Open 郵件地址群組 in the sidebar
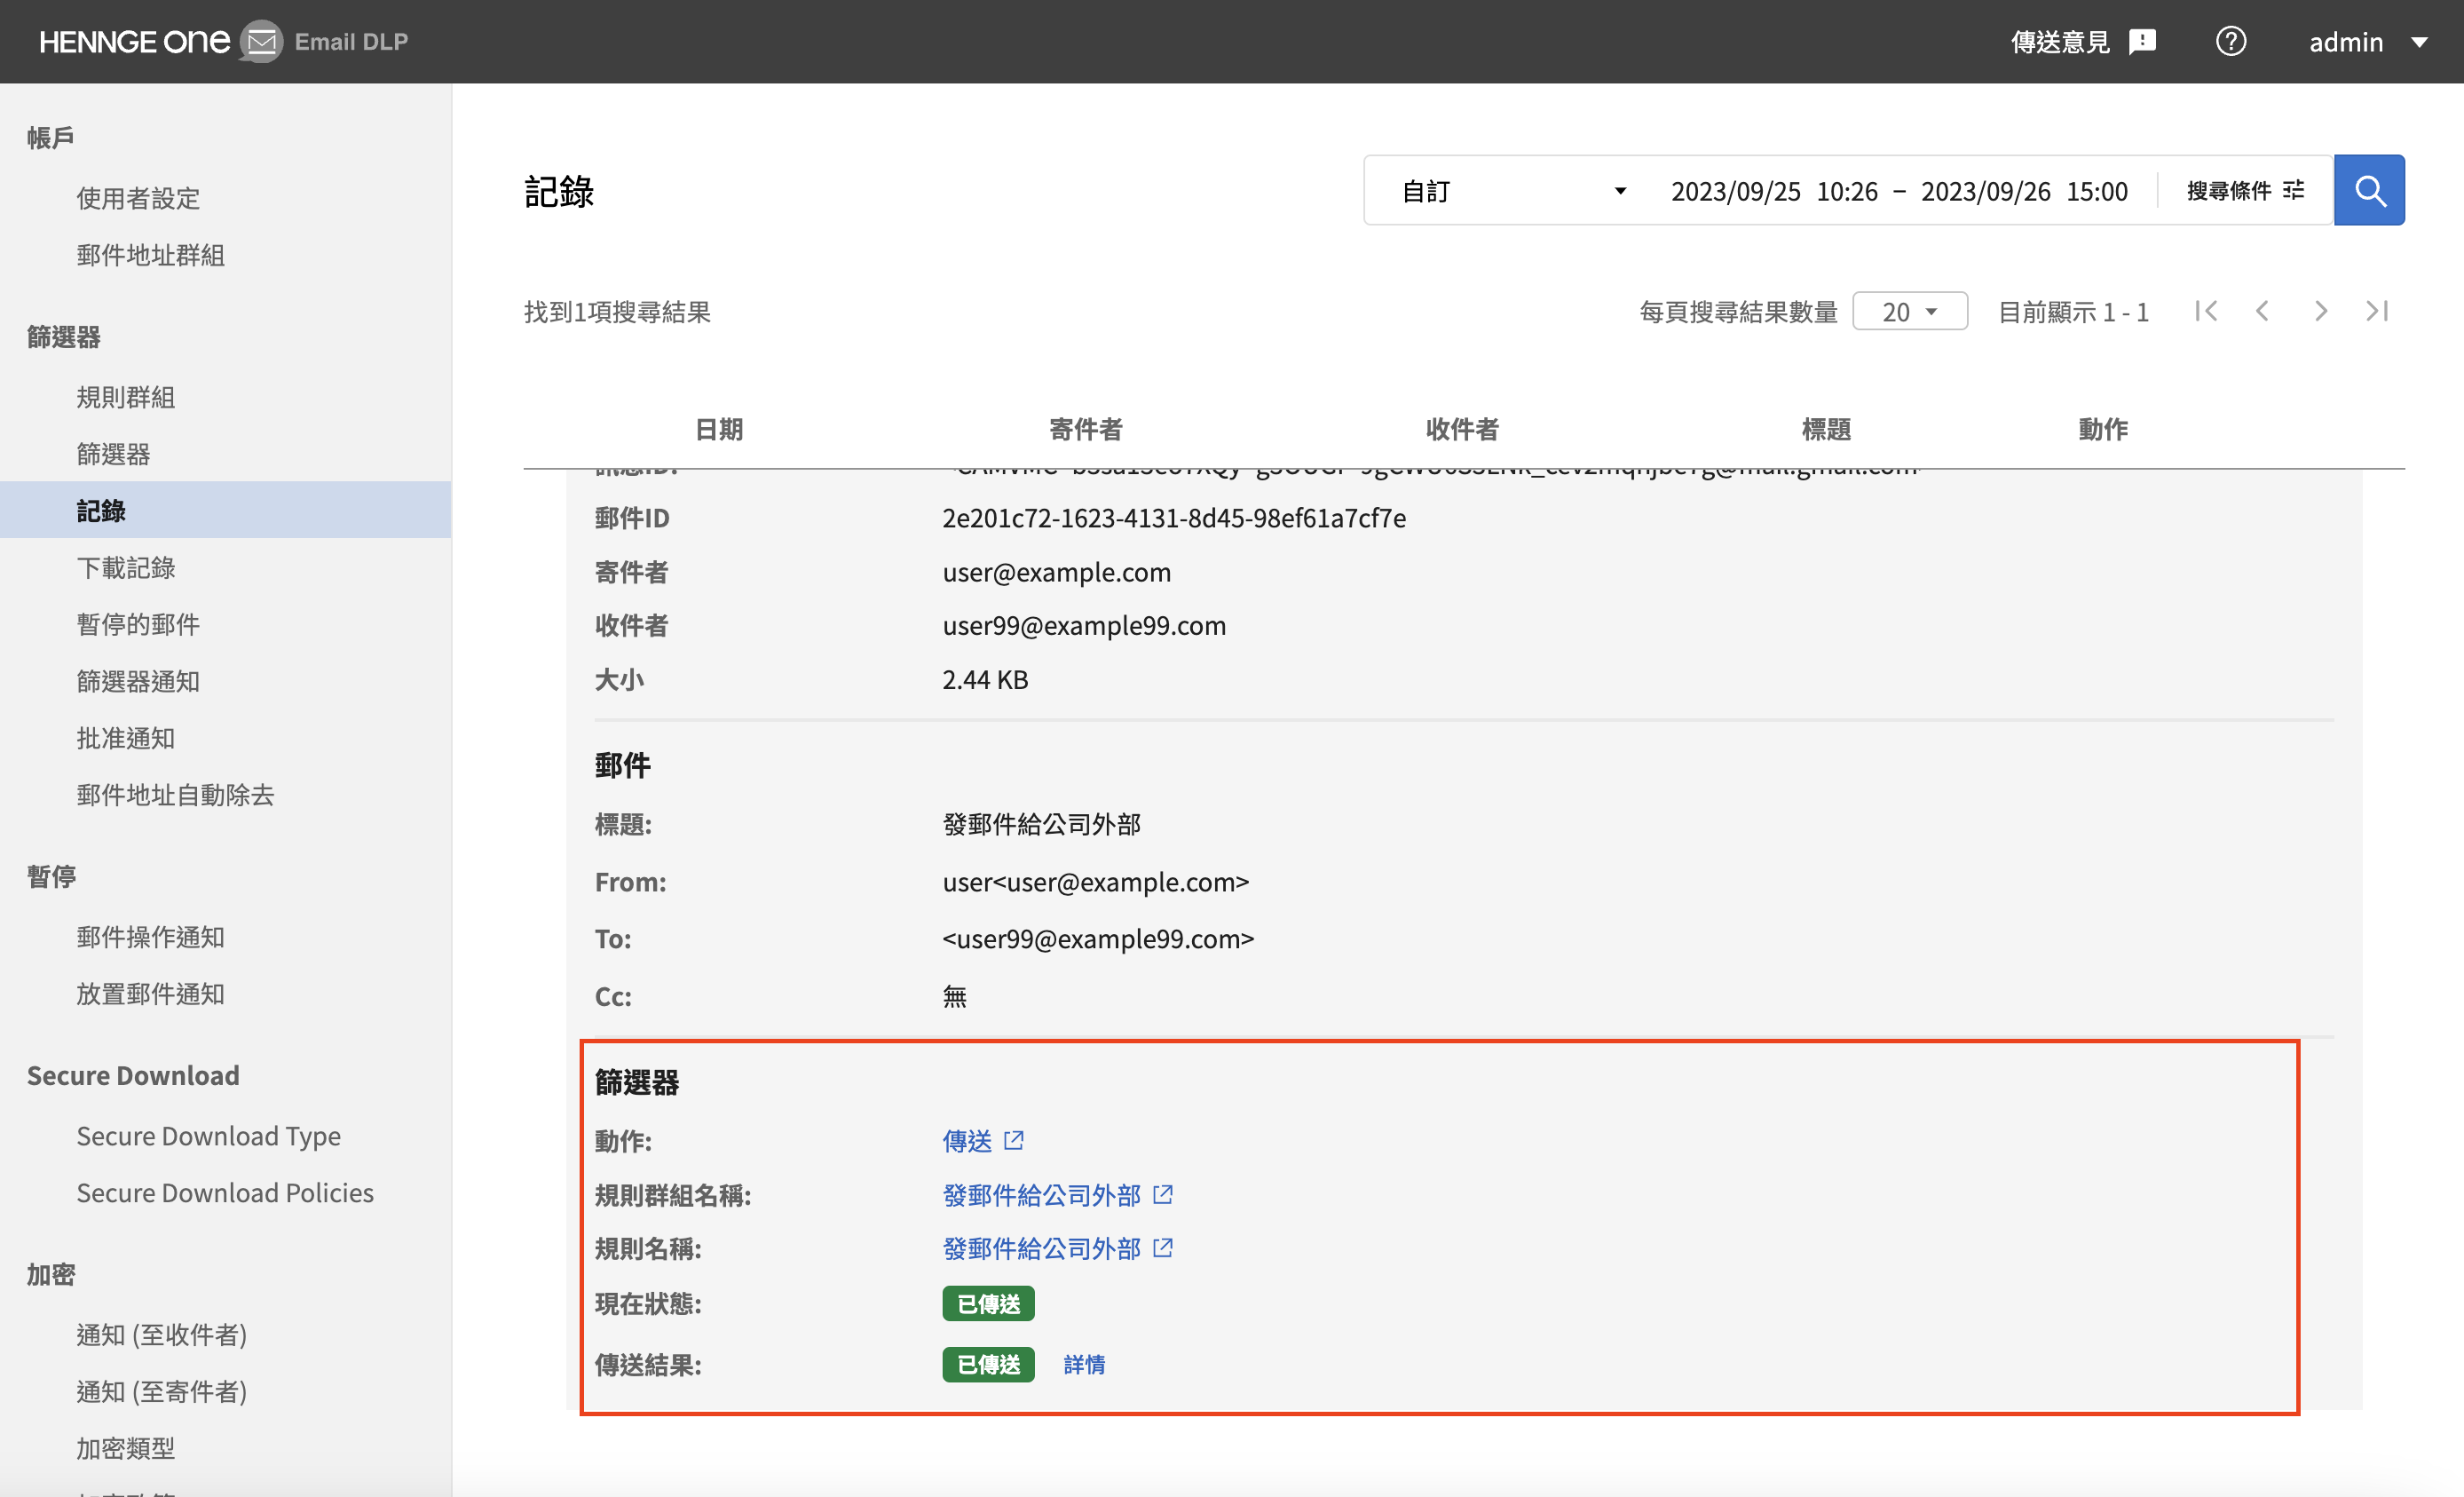 point(151,255)
